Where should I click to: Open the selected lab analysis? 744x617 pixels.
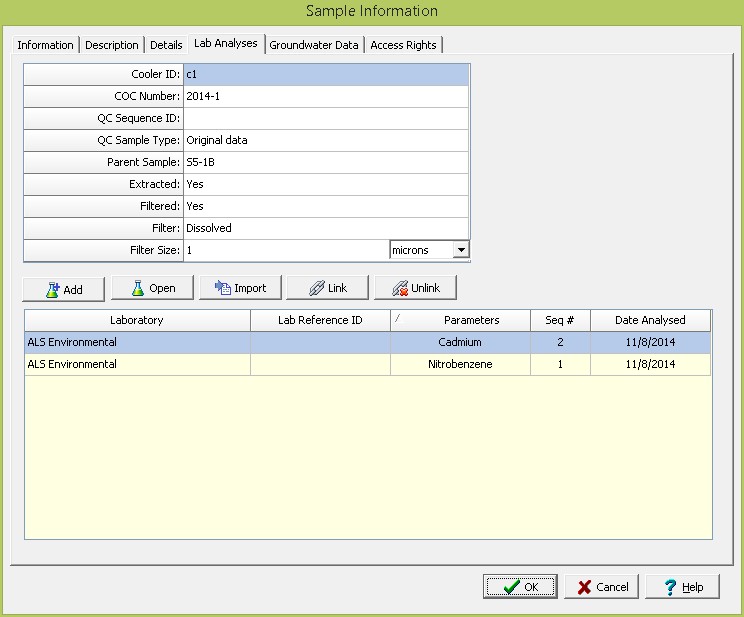(152, 288)
